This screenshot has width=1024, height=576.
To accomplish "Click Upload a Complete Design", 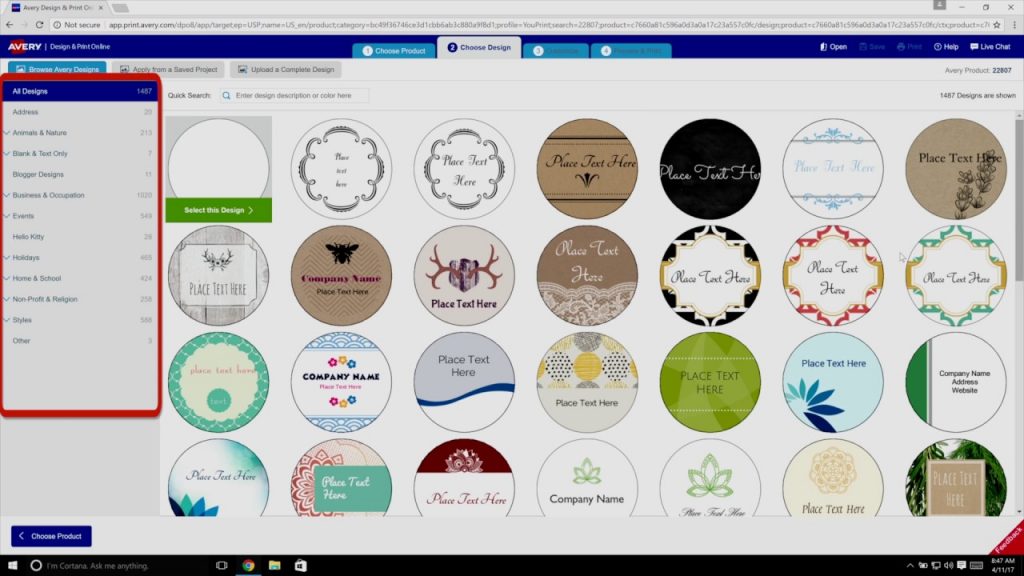I will pyautogui.click(x=292, y=69).
